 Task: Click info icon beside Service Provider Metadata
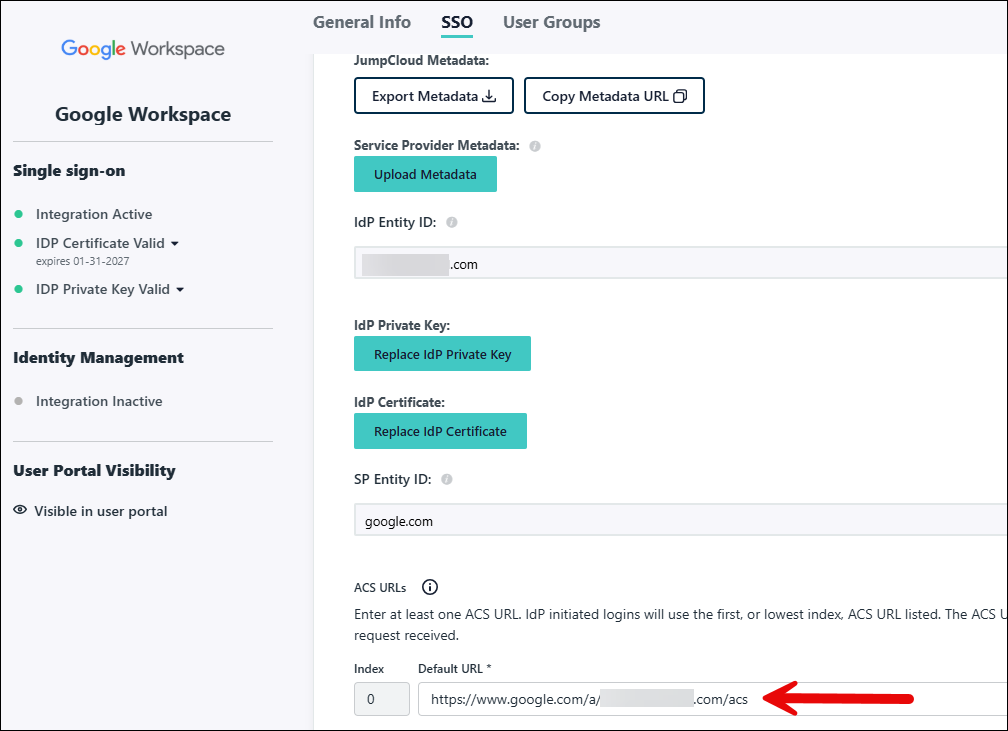coord(535,146)
